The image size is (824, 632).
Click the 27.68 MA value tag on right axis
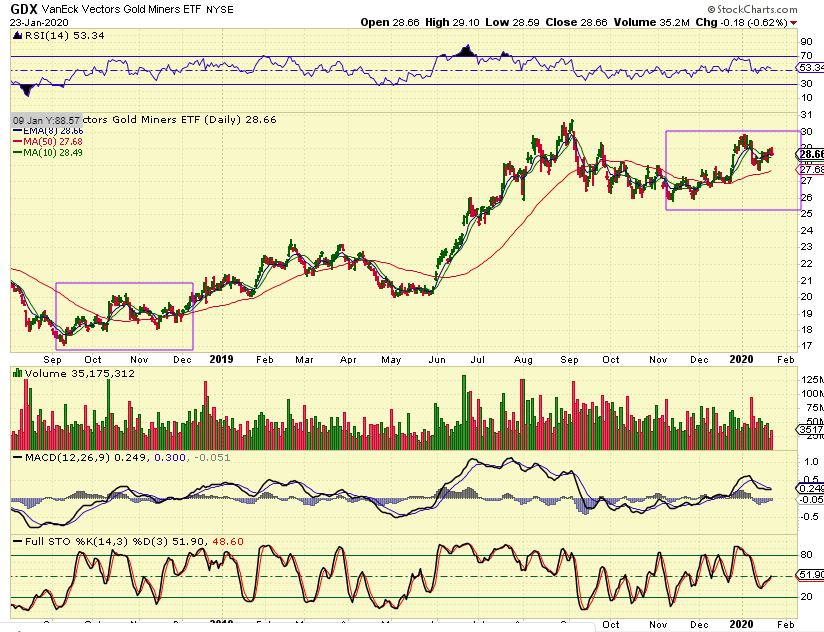(811, 170)
